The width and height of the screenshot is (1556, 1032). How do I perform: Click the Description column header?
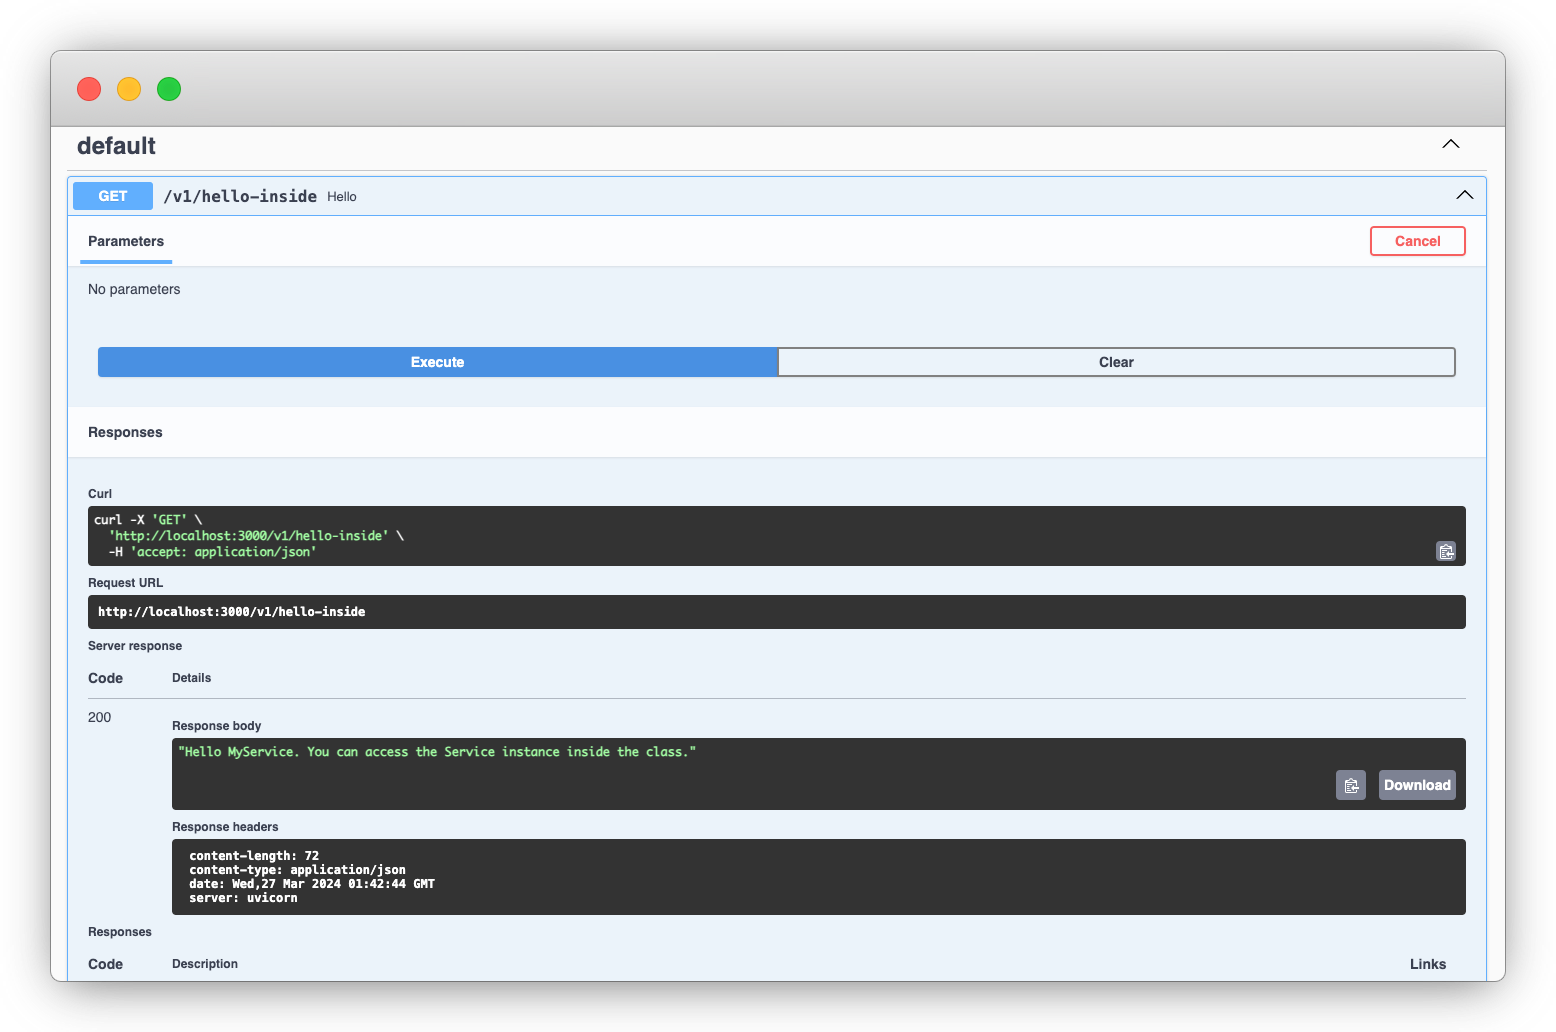tap(205, 964)
